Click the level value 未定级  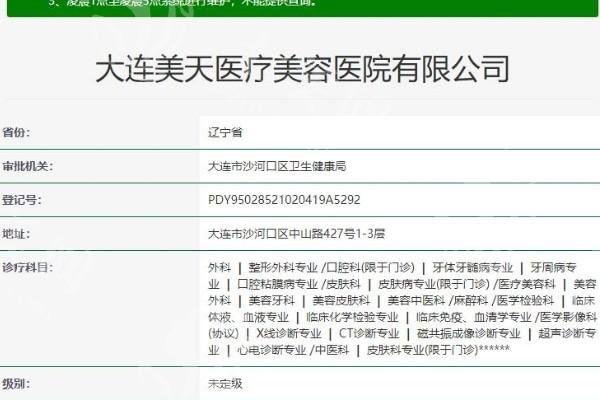[225, 384]
